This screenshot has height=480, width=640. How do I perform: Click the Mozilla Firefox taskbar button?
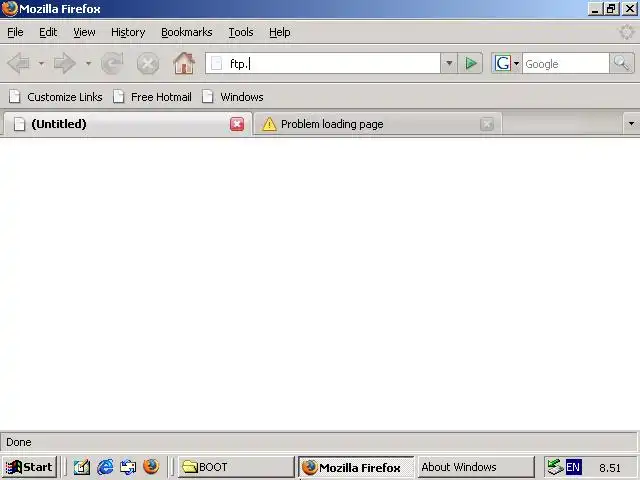[x=356, y=467]
